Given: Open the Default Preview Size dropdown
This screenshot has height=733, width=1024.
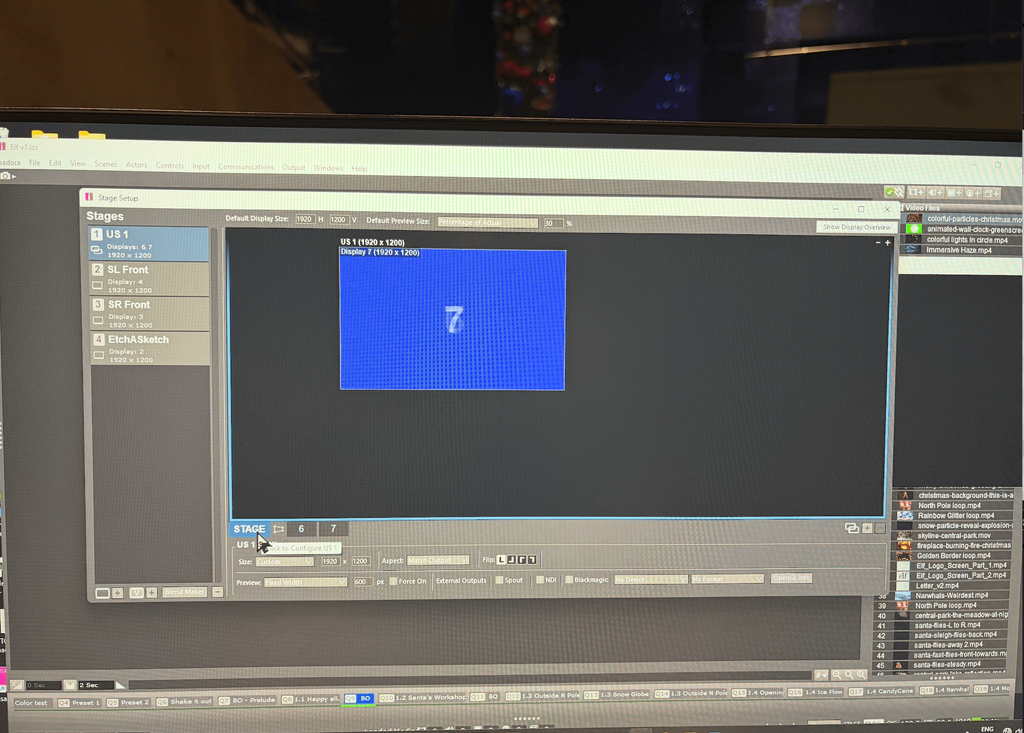Looking at the screenshot, I should tap(487, 222).
